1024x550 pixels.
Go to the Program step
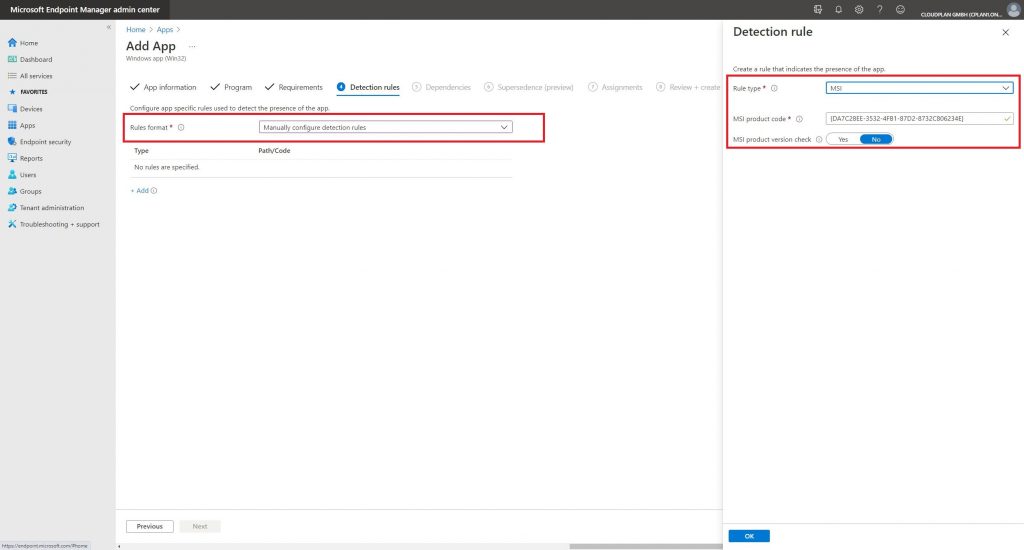coord(231,87)
